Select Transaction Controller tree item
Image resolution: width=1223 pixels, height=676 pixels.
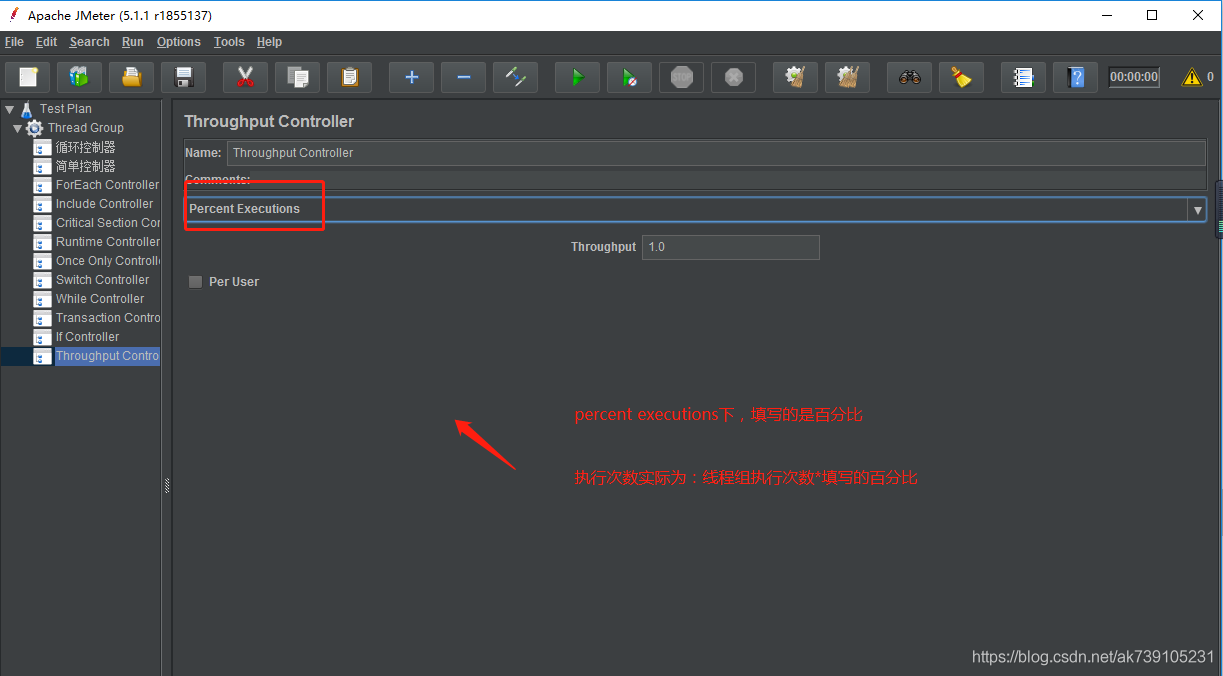108,318
